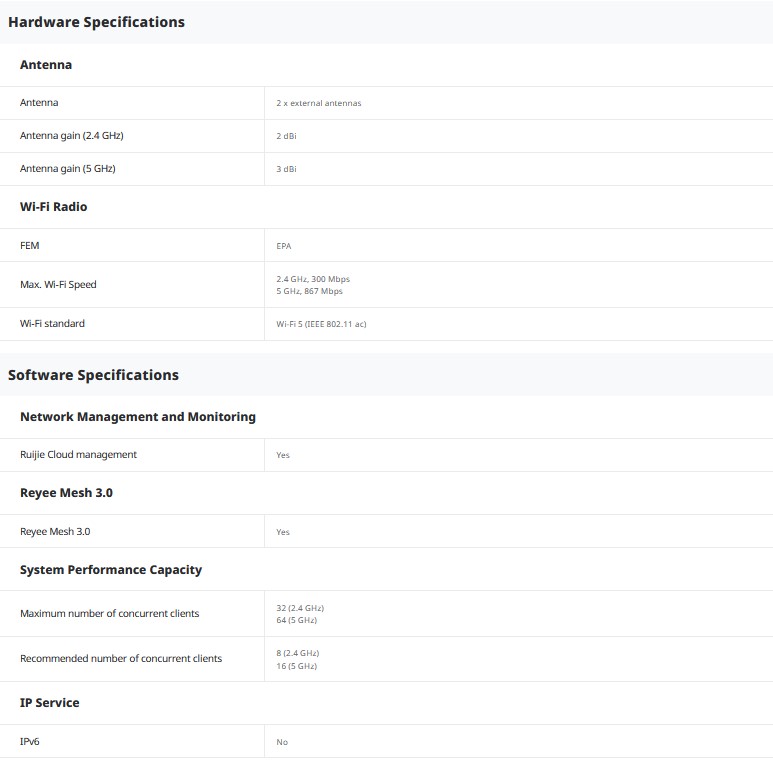This screenshot has height=761, width=773.
Task: Select the bold Reyee Mesh 3.0 heading
Action: 66,493
